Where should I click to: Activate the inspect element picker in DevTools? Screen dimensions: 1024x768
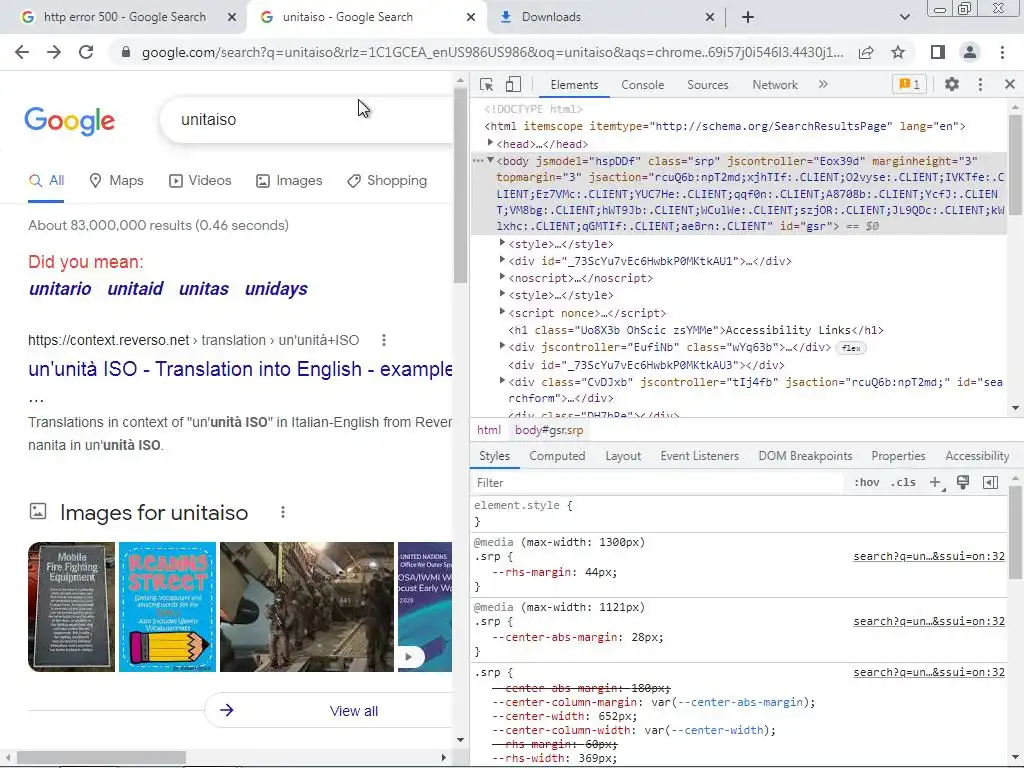click(486, 84)
